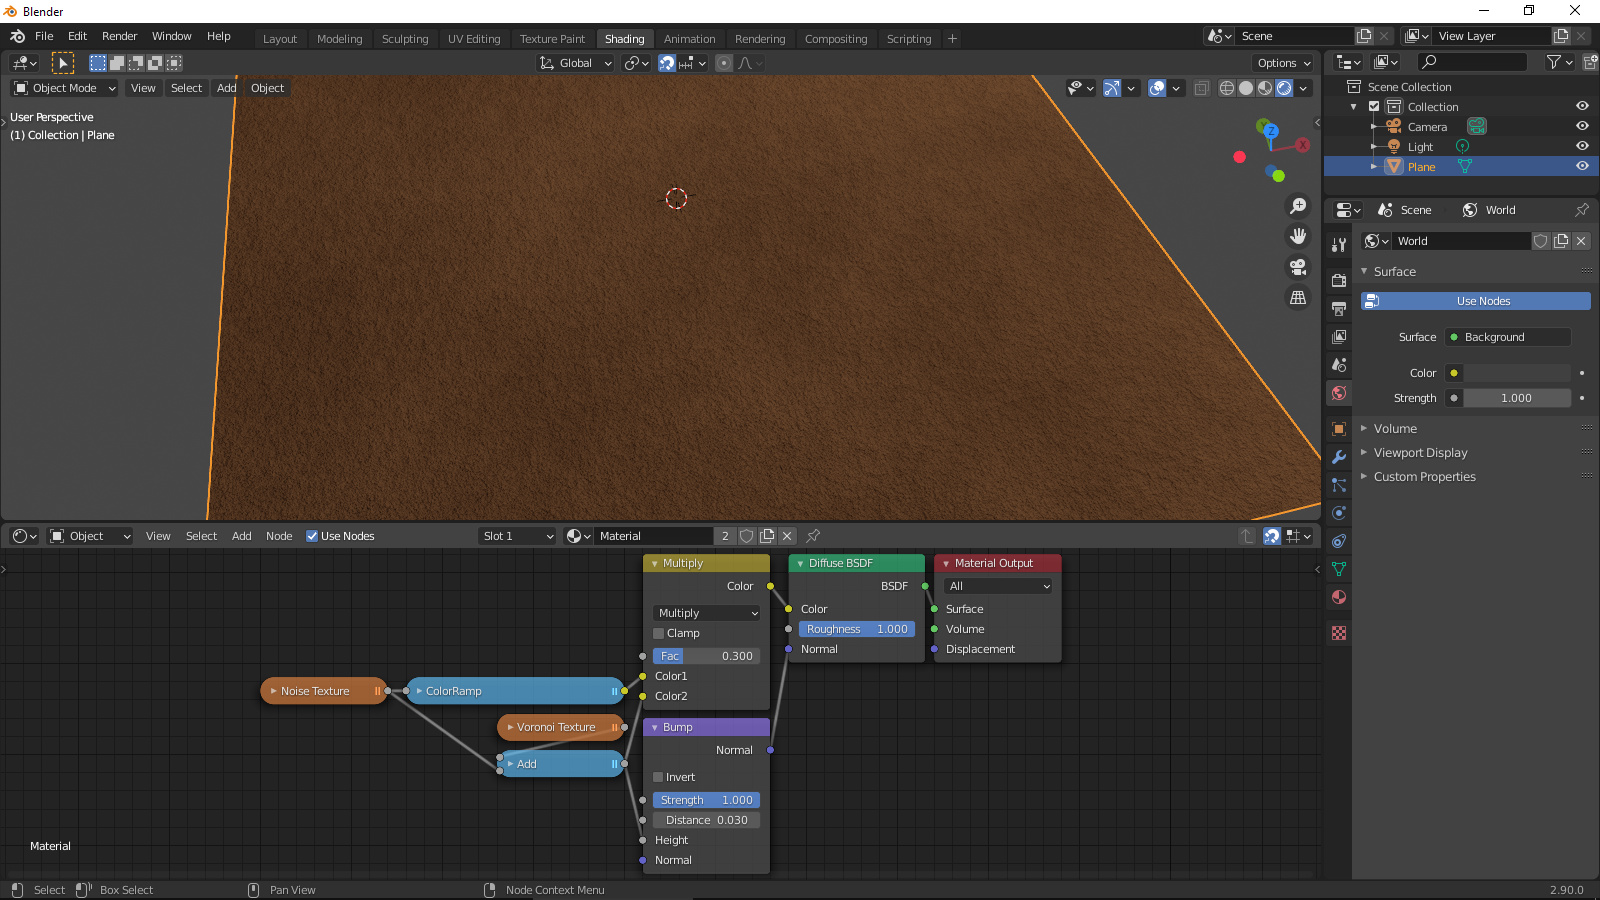Expand the Viewport Display panel

(1420, 452)
